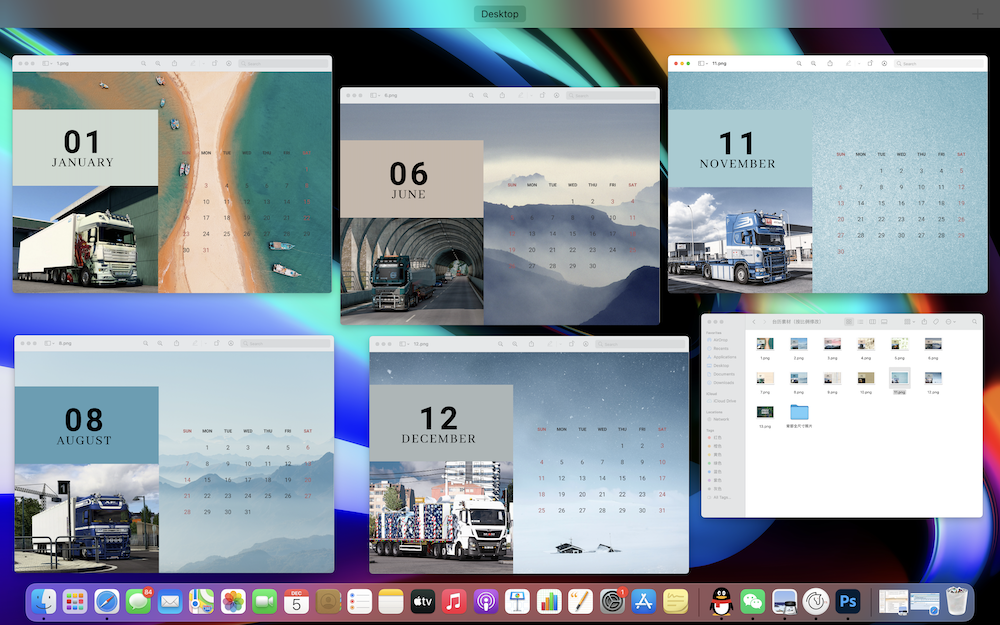
Task: Open the Trash in the Dock
Action: coord(957,601)
